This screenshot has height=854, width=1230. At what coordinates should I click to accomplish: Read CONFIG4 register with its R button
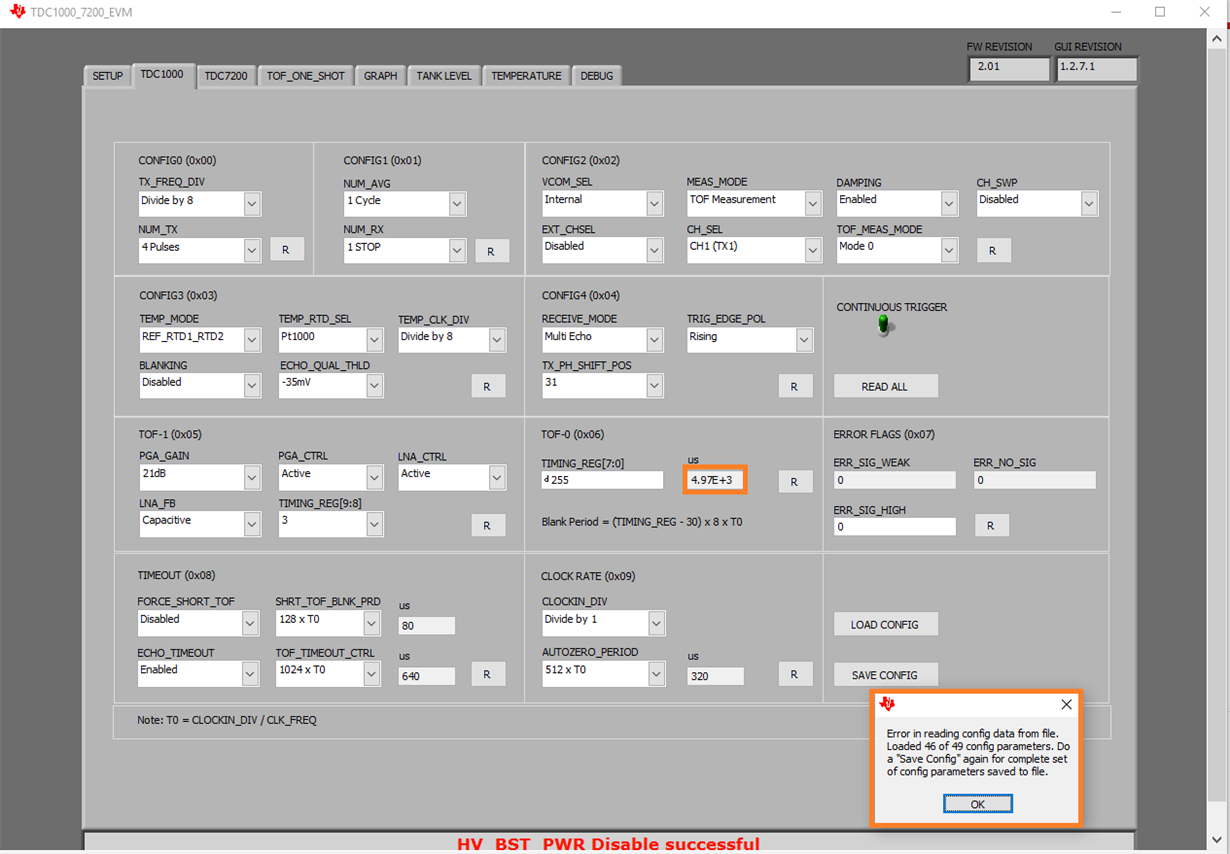click(x=795, y=386)
